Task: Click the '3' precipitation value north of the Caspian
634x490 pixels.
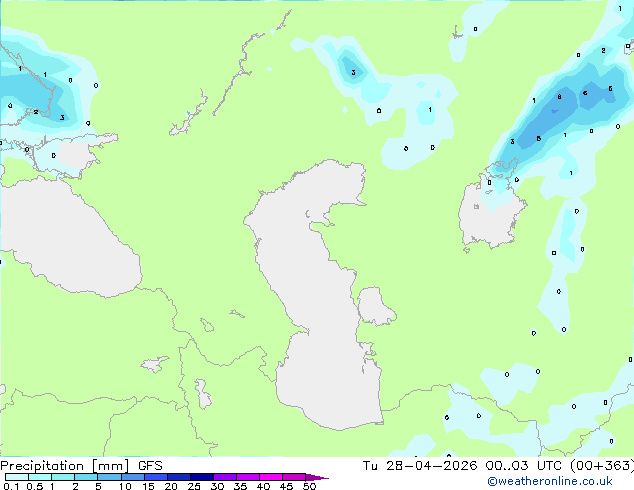Action: (x=353, y=73)
